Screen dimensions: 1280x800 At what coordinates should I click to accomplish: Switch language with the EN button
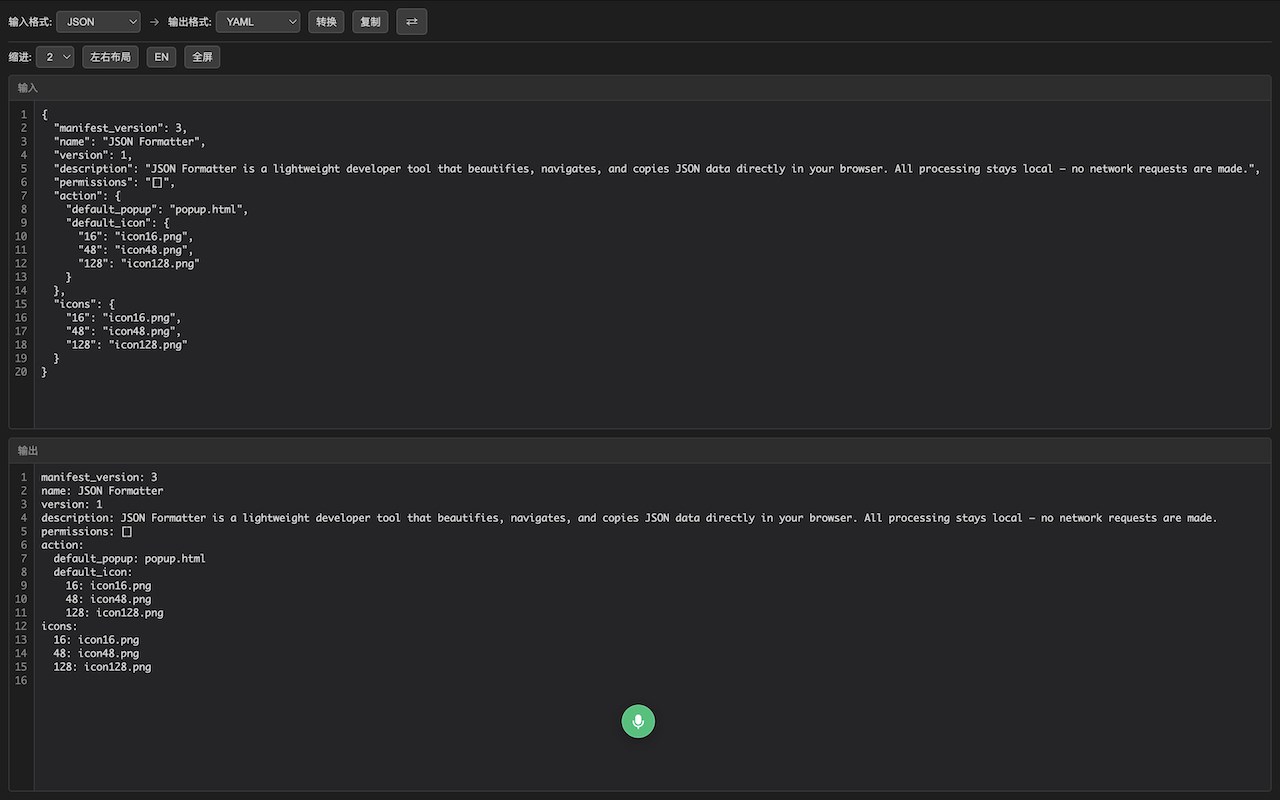pyautogui.click(x=161, y=57)
